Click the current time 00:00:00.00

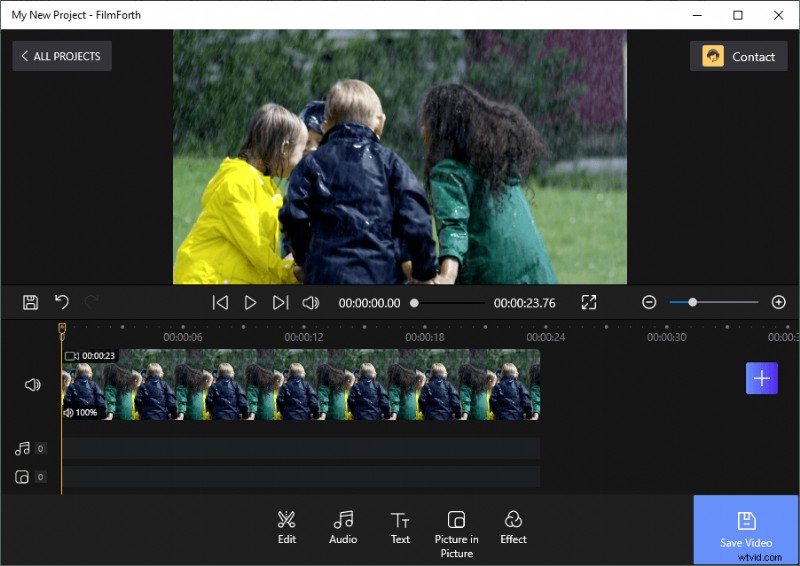pos(369,303)
